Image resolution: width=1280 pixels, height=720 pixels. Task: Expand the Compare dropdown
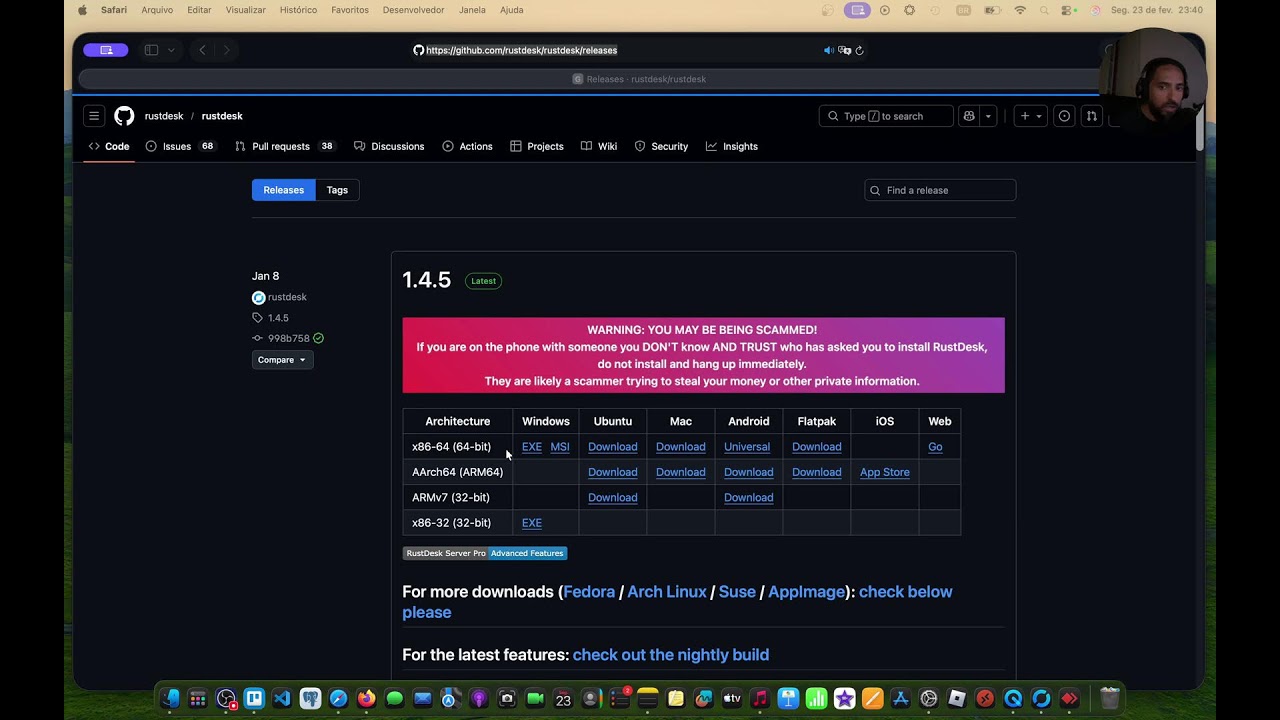pyautogui.click(x=282, y=360)
